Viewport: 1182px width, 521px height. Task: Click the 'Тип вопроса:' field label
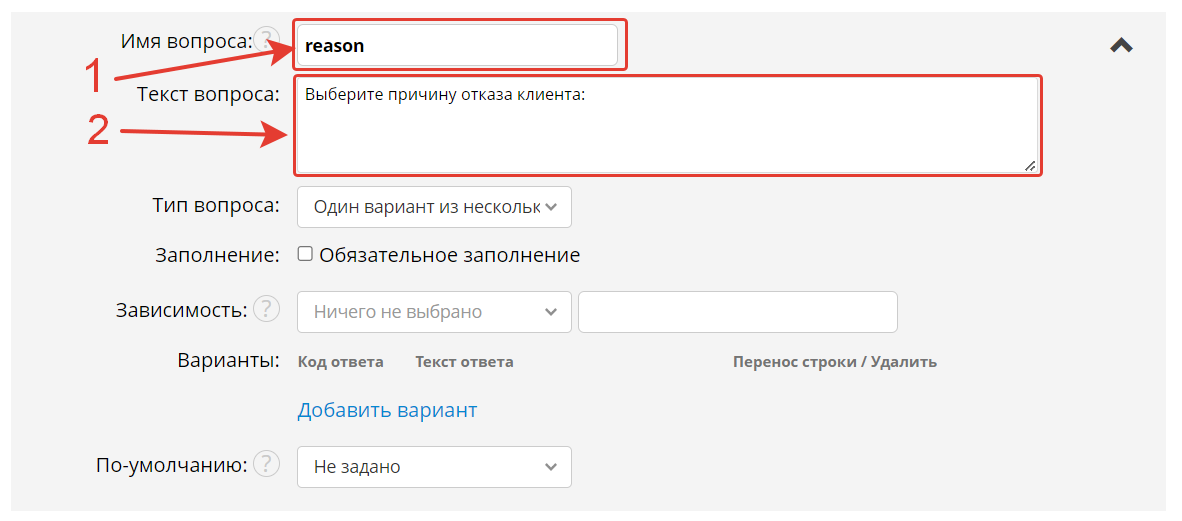tap(215, 205)
